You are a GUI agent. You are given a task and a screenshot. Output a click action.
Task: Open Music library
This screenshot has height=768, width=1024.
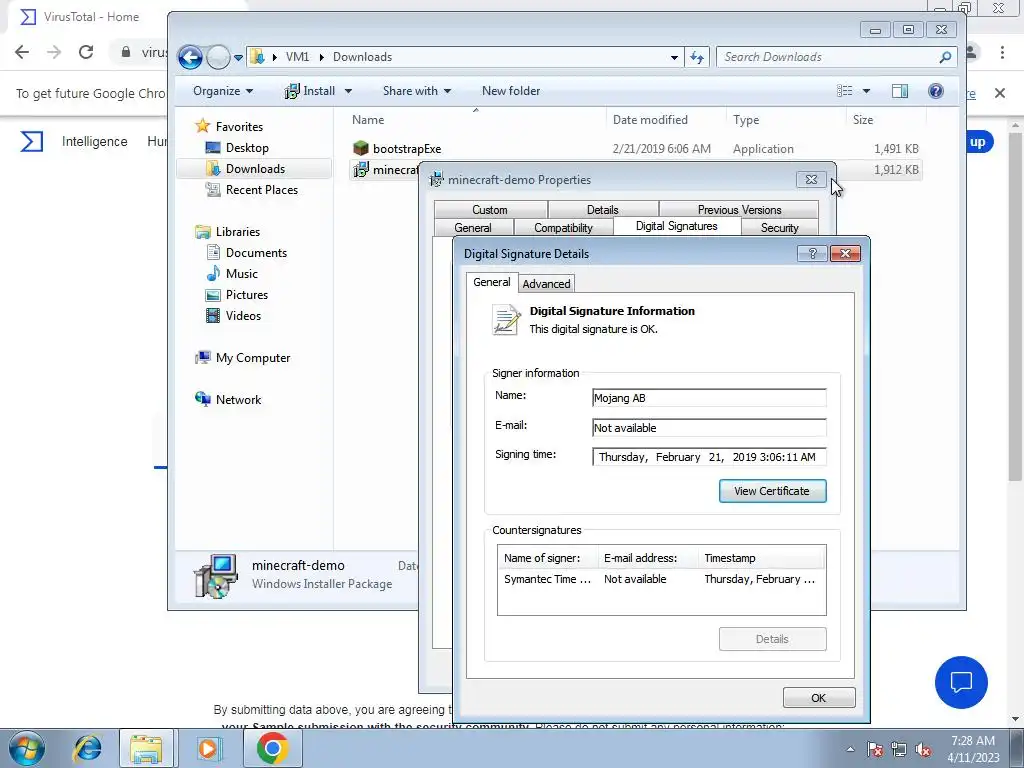[x=242, y=274]
